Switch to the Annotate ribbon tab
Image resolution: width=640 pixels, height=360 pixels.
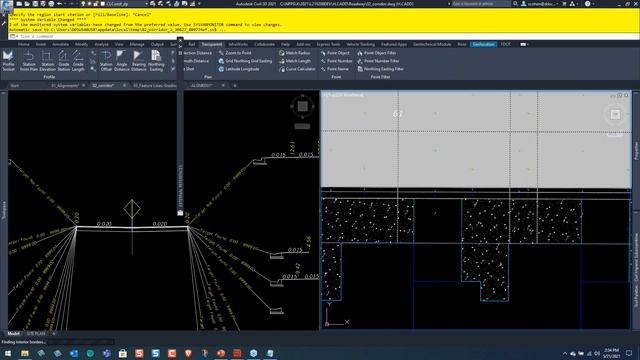[x=60, y=44]
